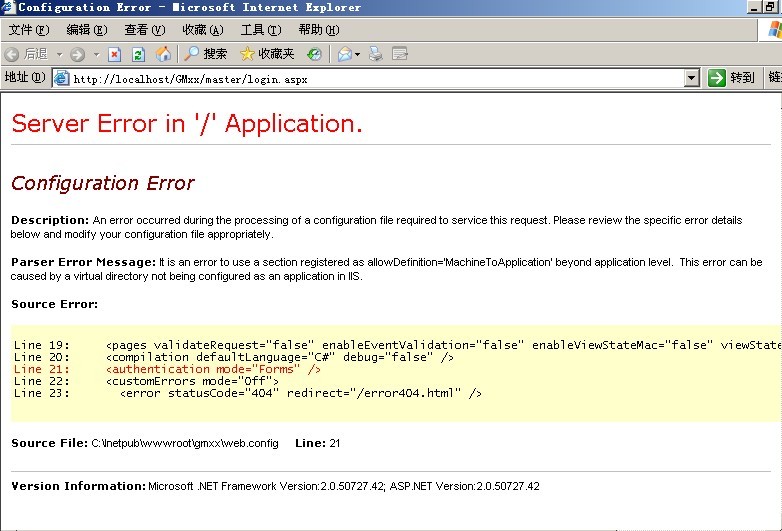This screenshot has height=531, width=782.
Task: Go to the home page via the house icon
Action: click(163, 54)
